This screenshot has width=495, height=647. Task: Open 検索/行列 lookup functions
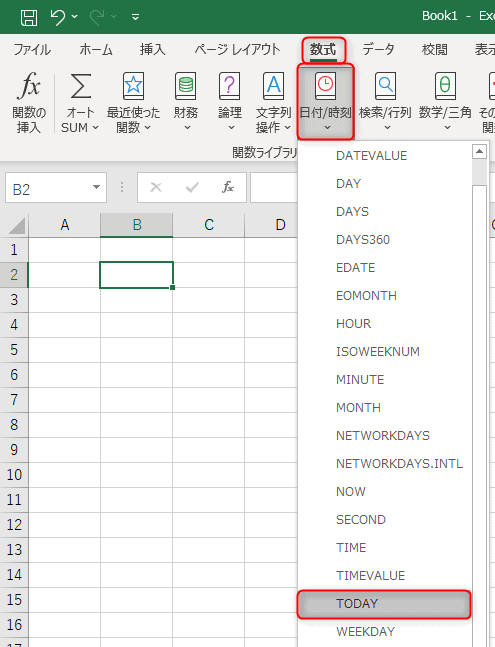pos(385,102)
